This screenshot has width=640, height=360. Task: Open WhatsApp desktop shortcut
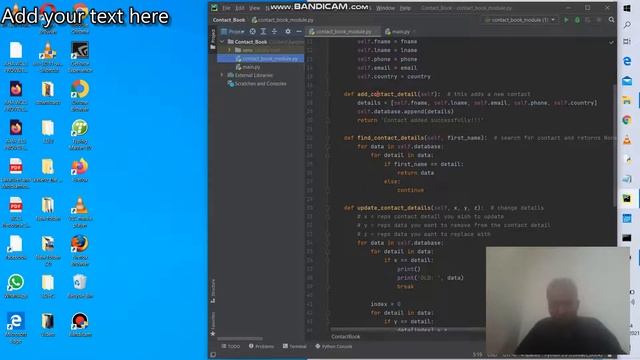click(16, 287)
